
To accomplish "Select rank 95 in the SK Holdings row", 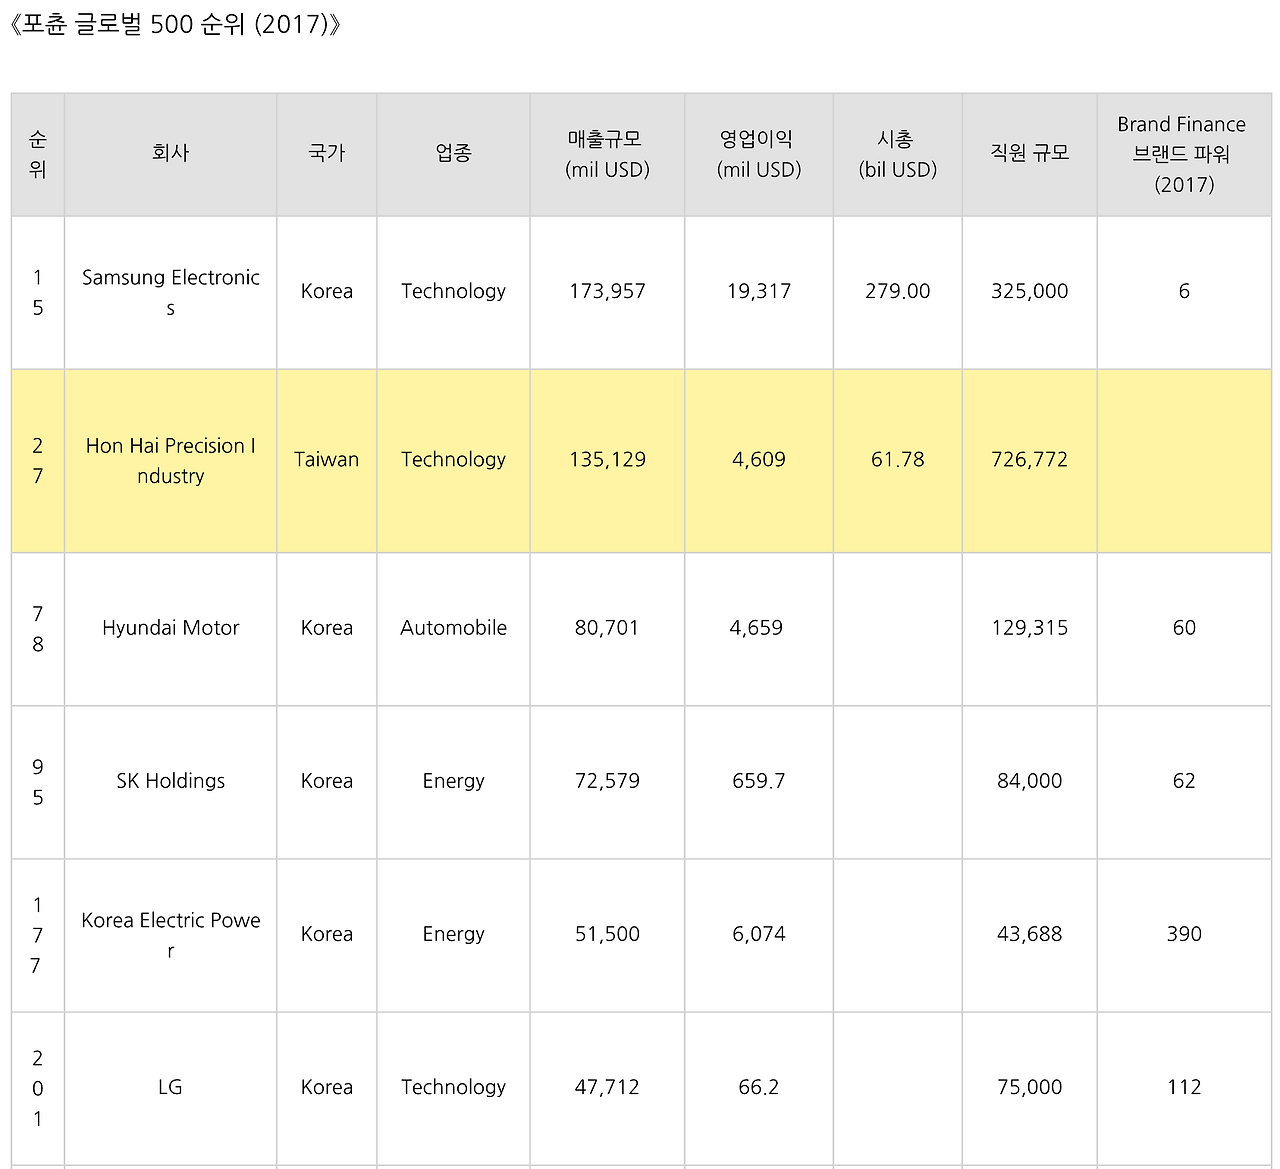I will (x=38, y=782).
